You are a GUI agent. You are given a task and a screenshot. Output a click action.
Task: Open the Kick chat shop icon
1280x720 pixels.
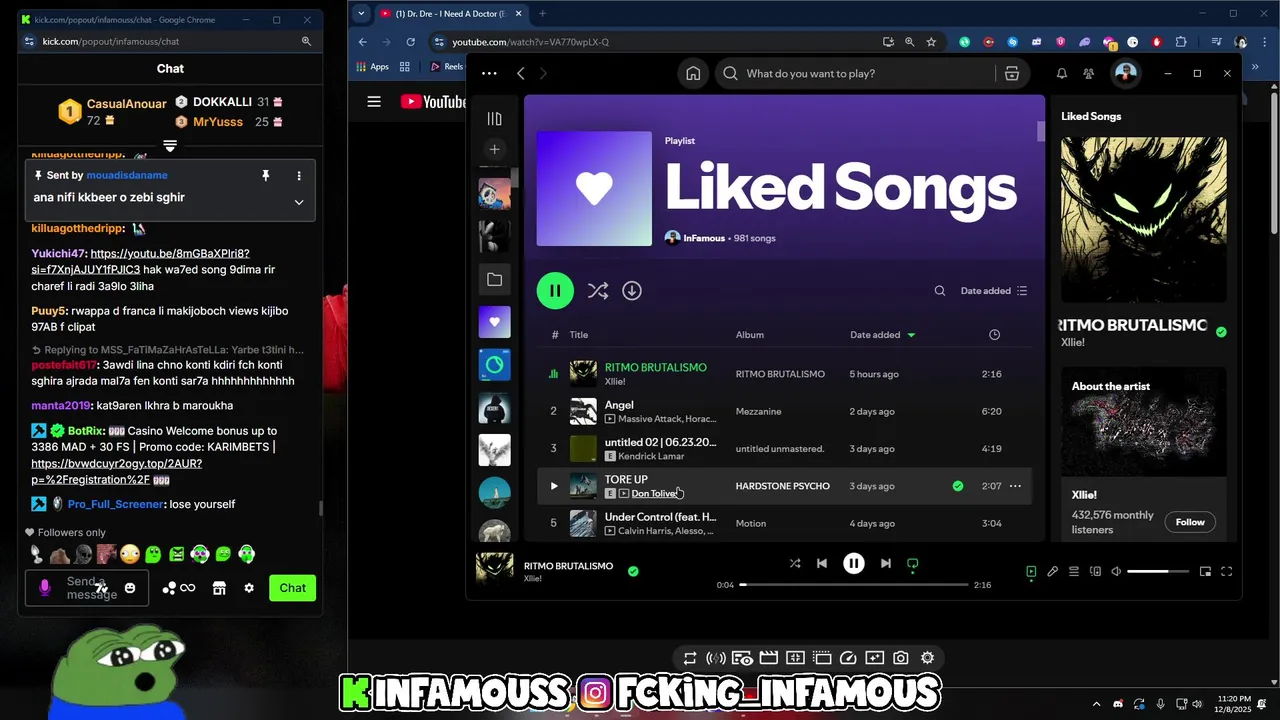click(x=219, y=588)
